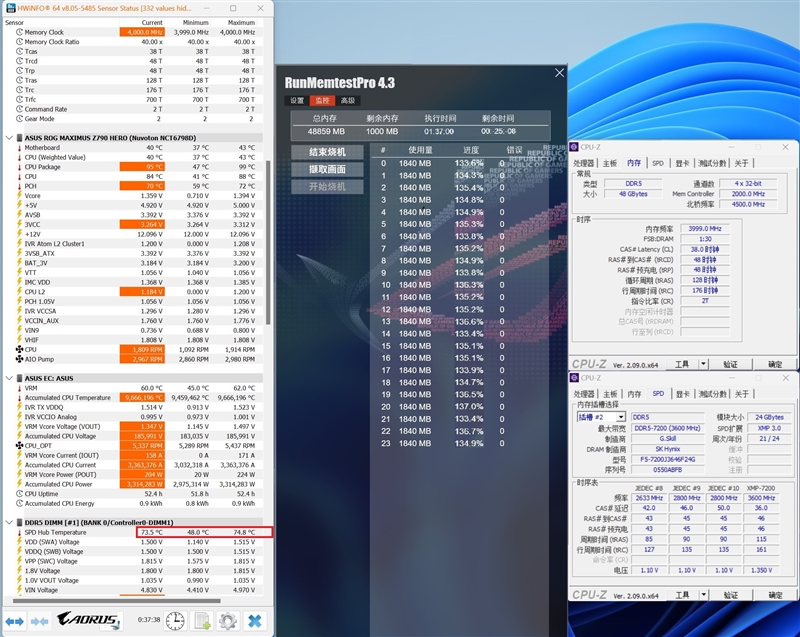Click 验证 button in upper CPU-Z window

click(x=731, y=364)
